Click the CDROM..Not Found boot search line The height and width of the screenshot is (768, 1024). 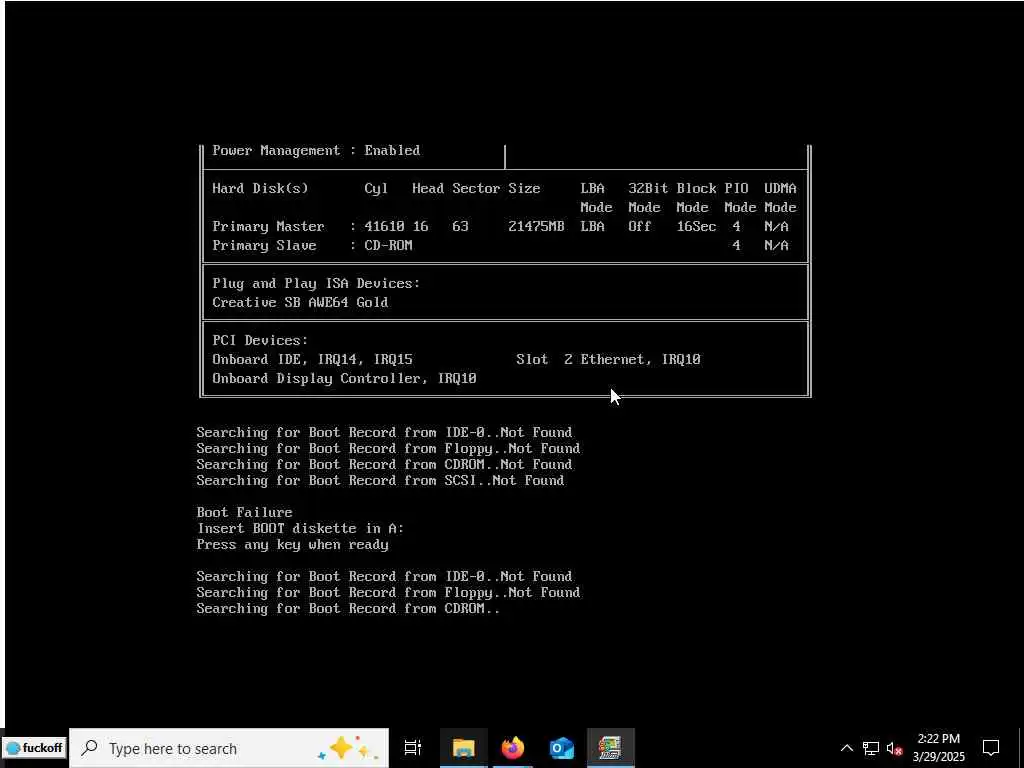(384, 464)
